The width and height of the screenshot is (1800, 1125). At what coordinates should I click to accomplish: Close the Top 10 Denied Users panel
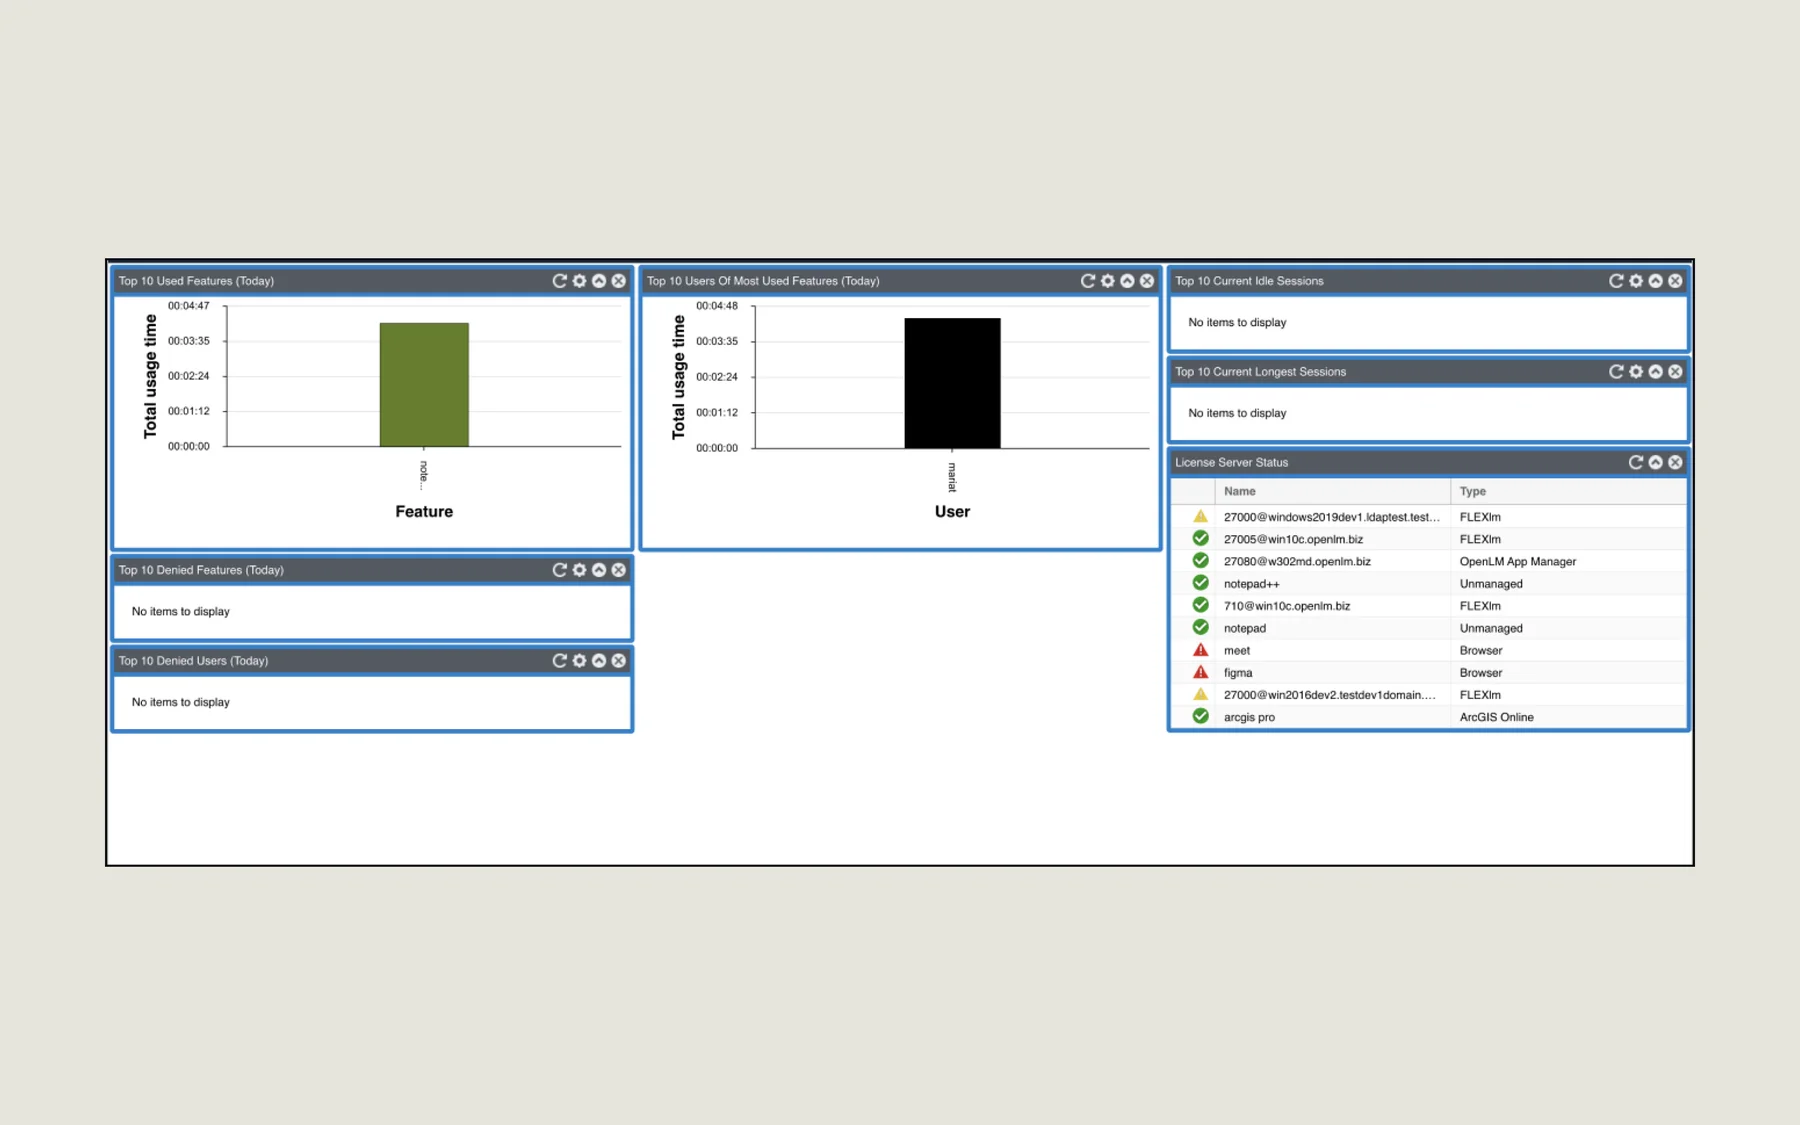[619, 661]
